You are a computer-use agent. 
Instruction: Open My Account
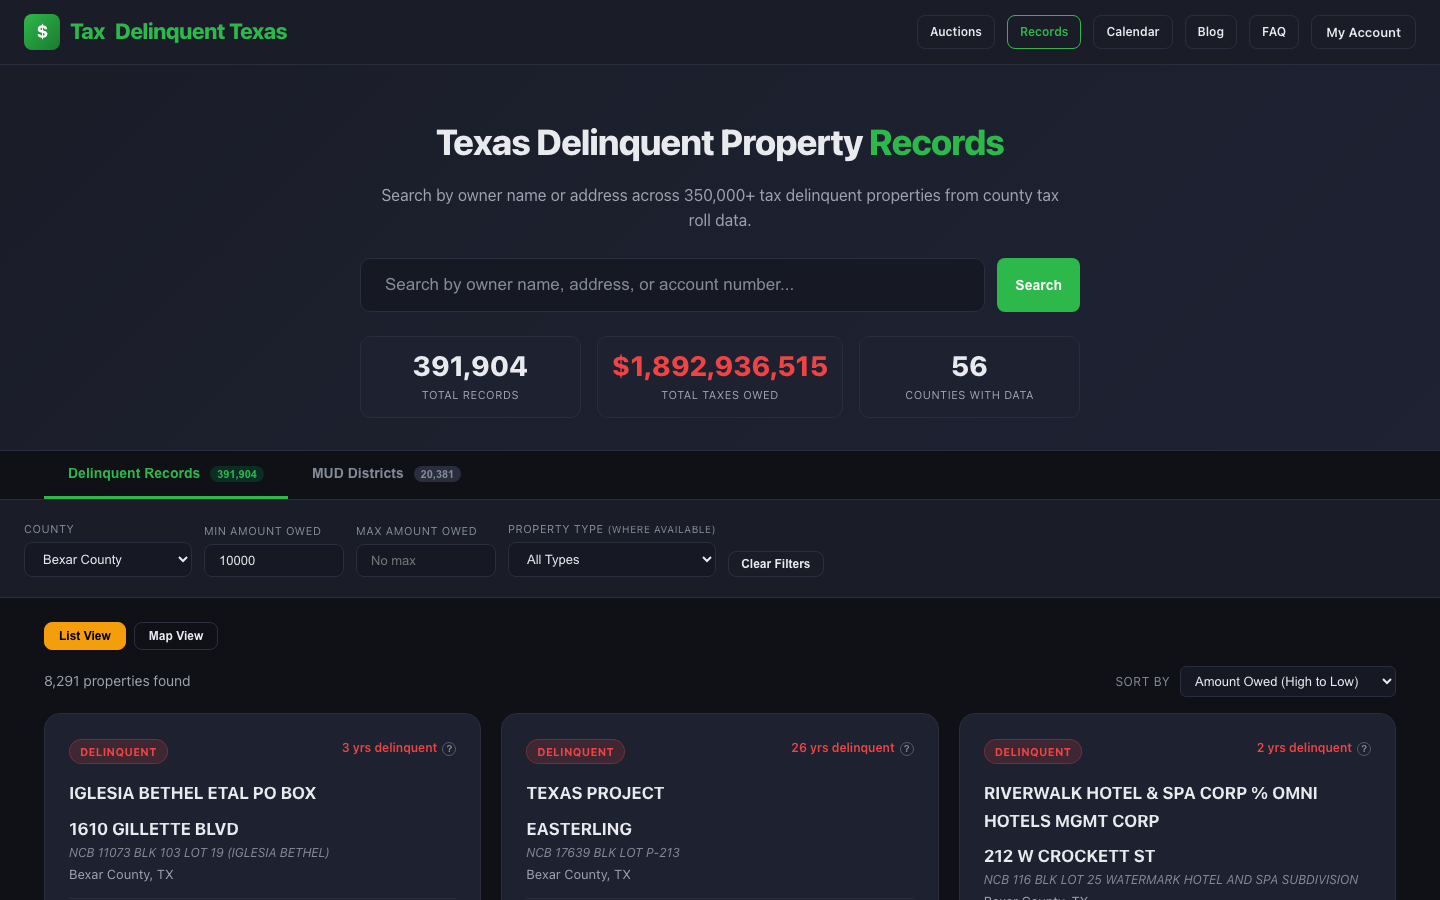1363,32
